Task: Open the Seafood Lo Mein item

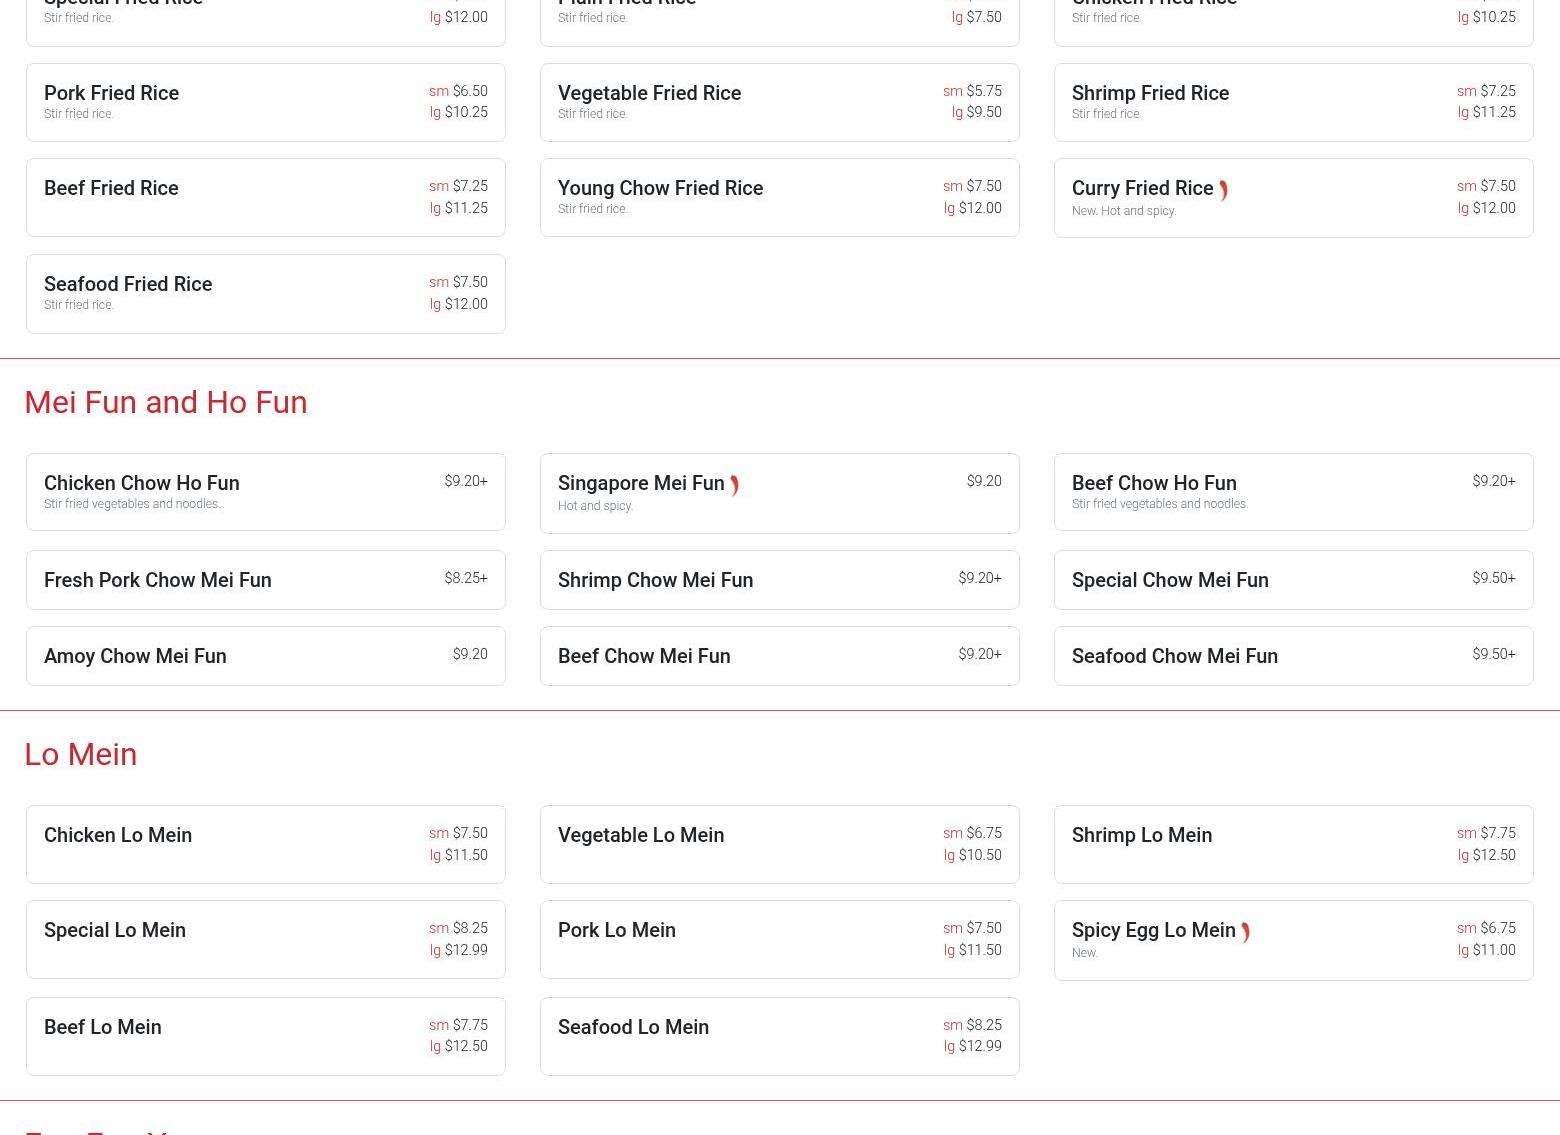Action: coord(633,1027)
